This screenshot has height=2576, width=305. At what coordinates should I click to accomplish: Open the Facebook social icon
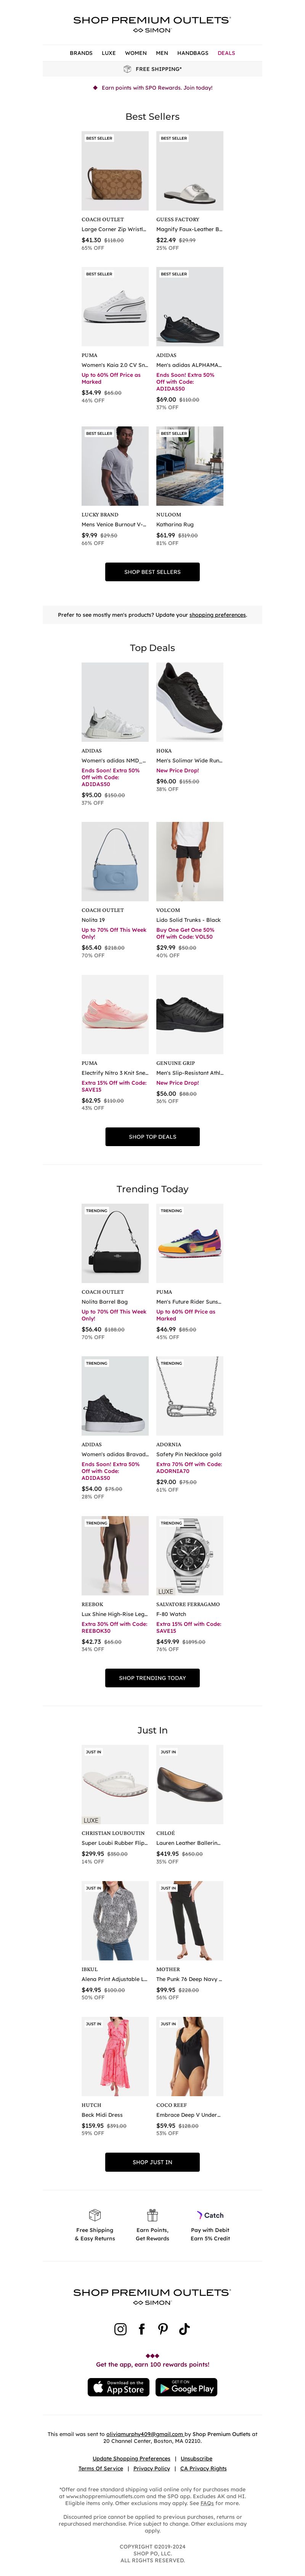[x=142, y=2329]
